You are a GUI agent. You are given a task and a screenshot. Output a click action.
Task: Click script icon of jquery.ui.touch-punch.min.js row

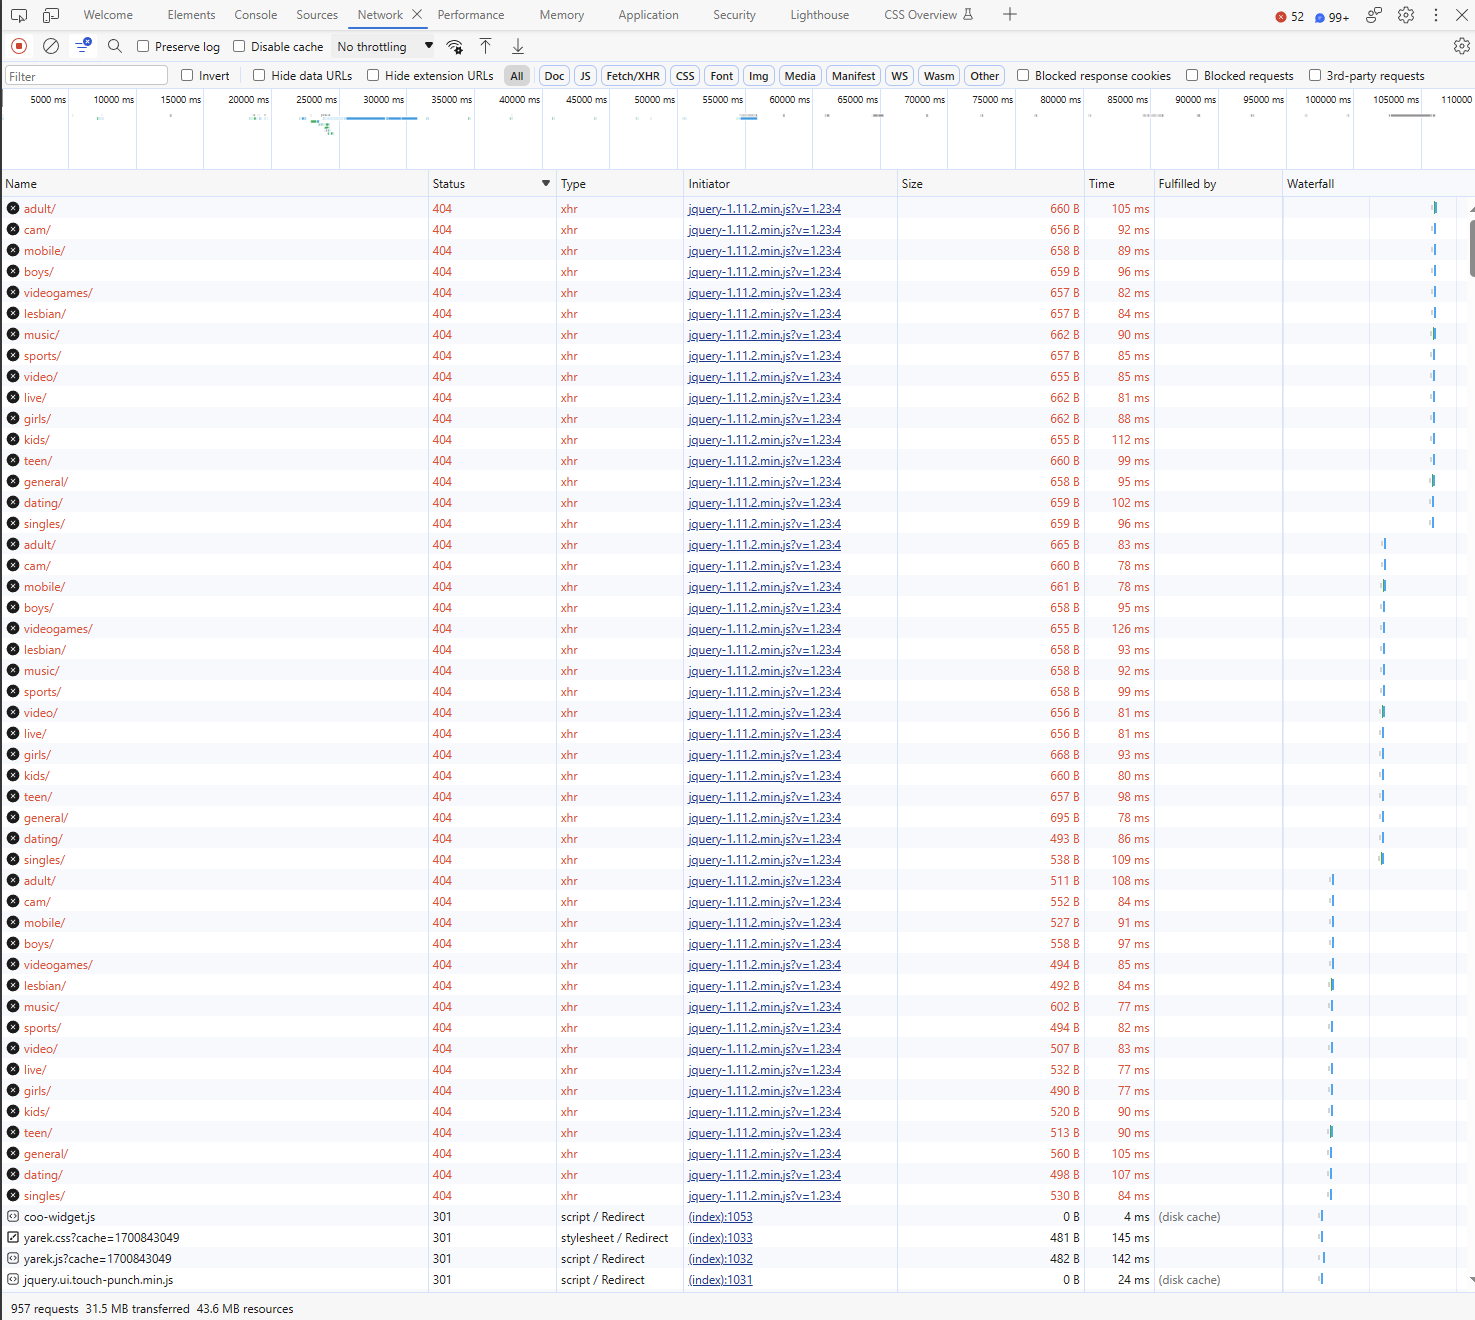click(x=13, y=1279)
